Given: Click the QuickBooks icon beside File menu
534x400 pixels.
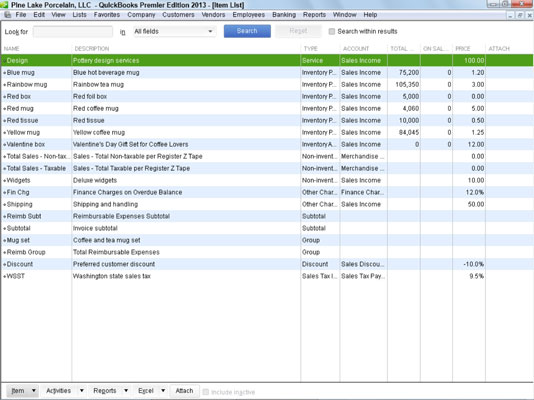Looking at the screenshot, I should [7, 15].
